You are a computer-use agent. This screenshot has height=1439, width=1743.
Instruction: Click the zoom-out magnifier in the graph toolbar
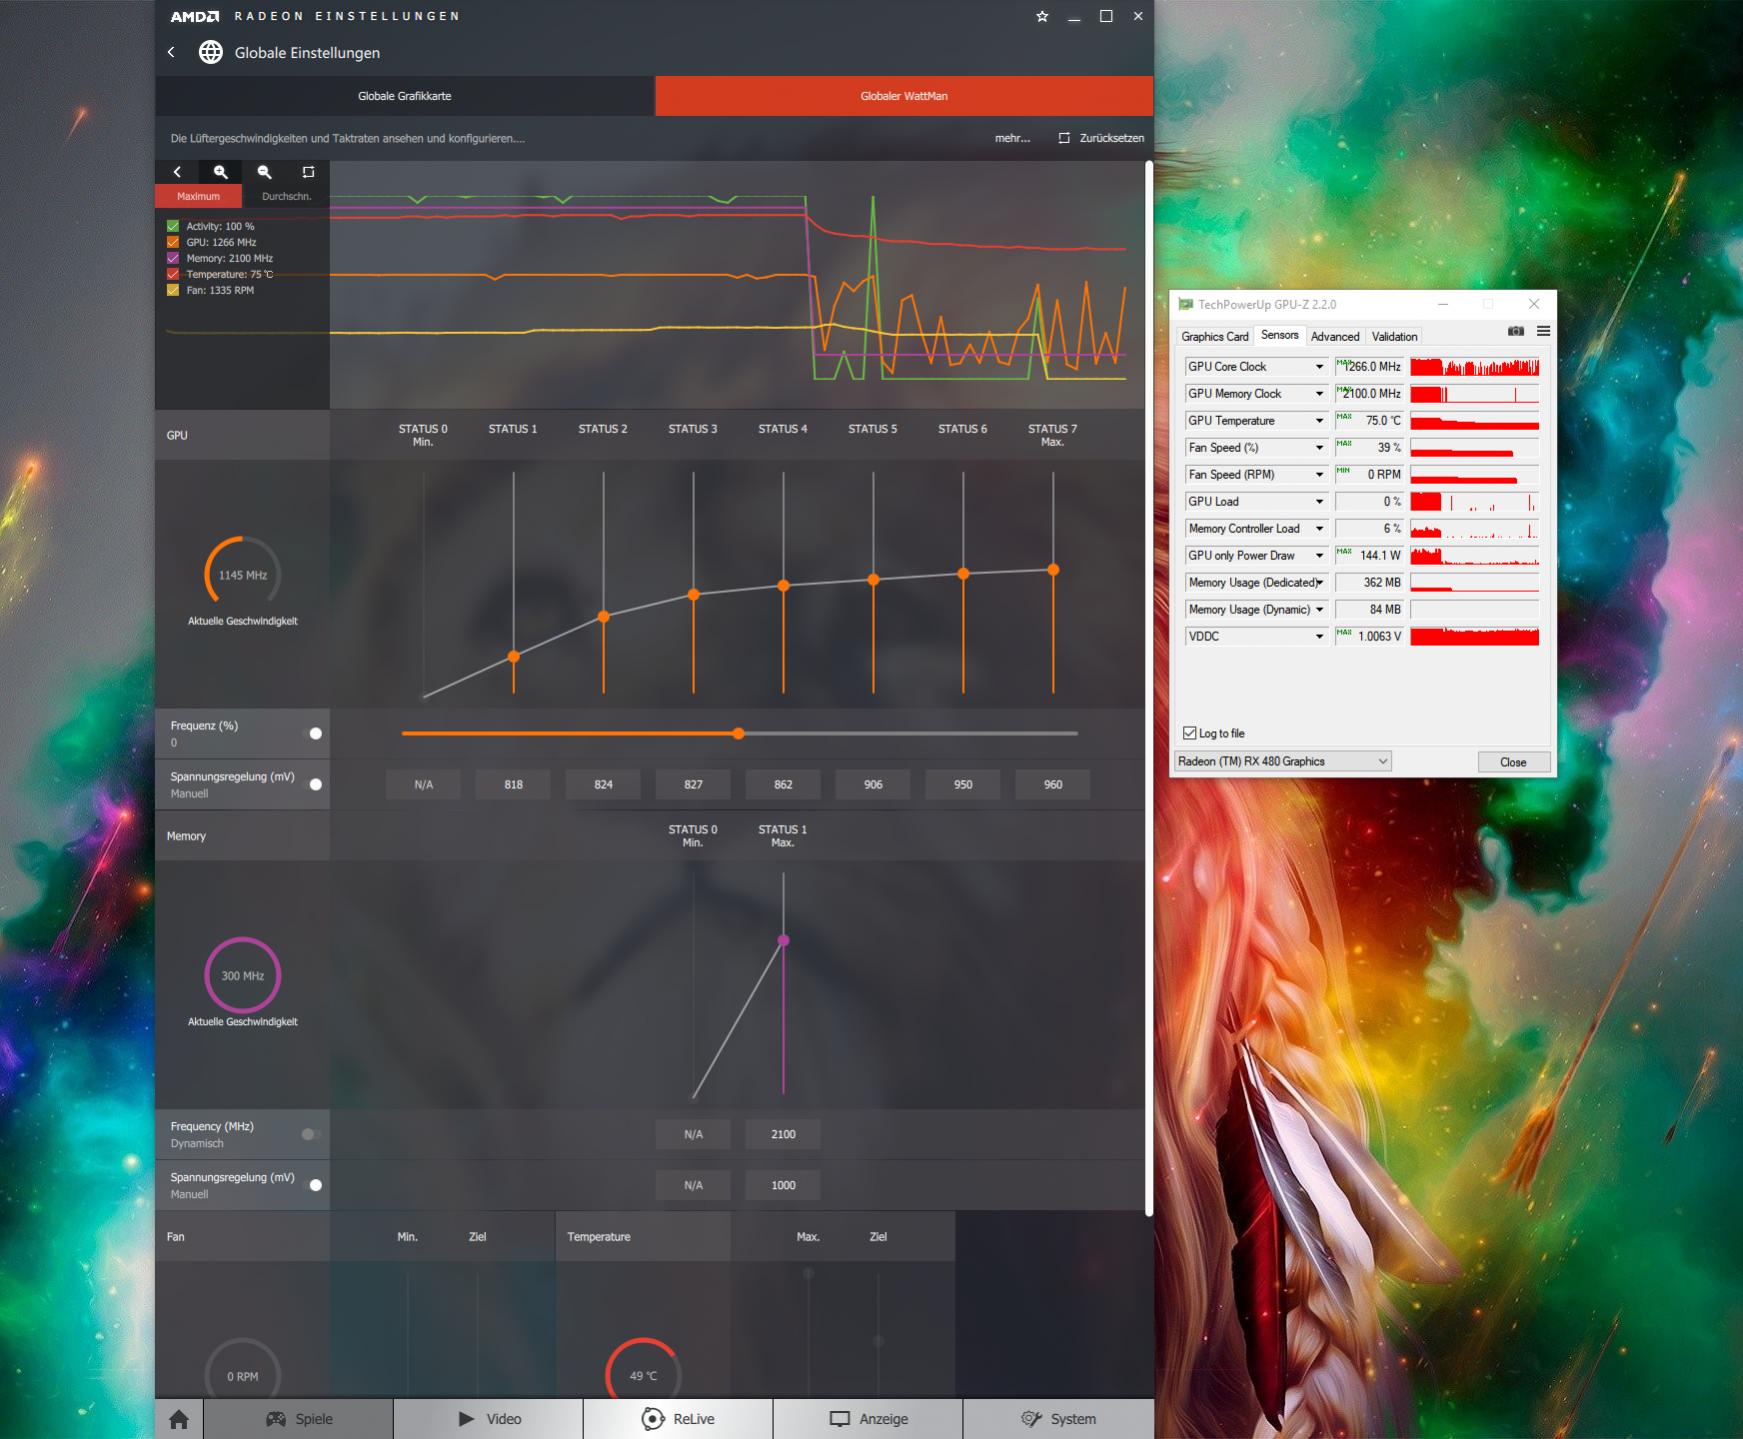pos(265,172)
